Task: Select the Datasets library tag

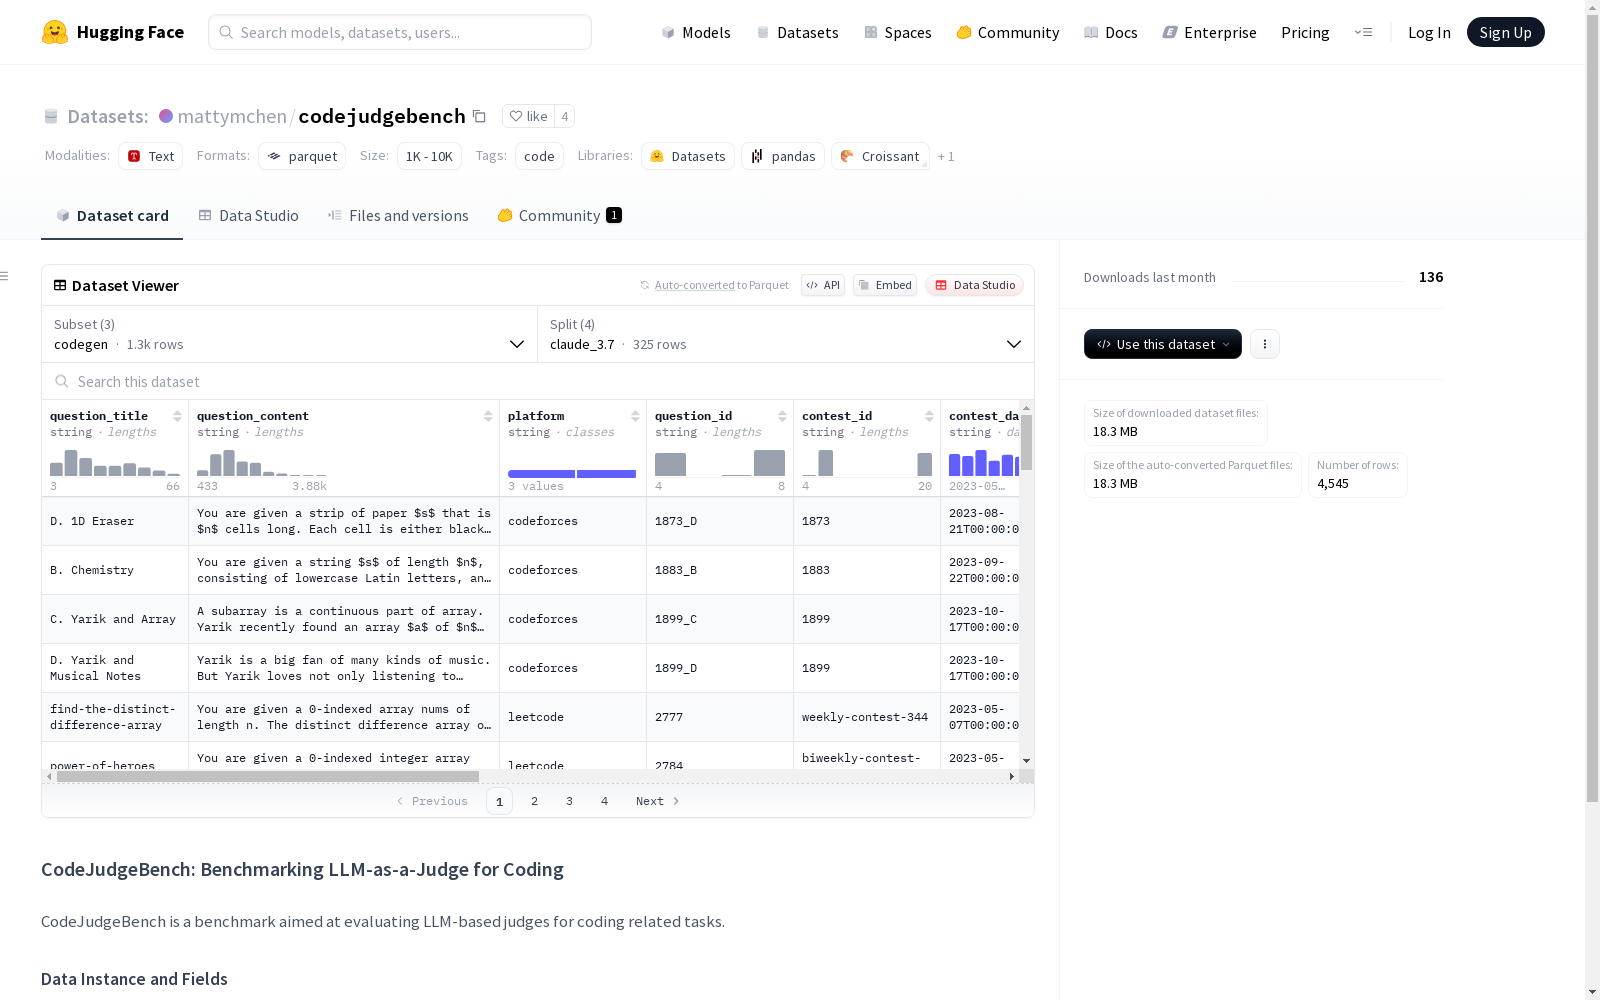Action: 688,156
